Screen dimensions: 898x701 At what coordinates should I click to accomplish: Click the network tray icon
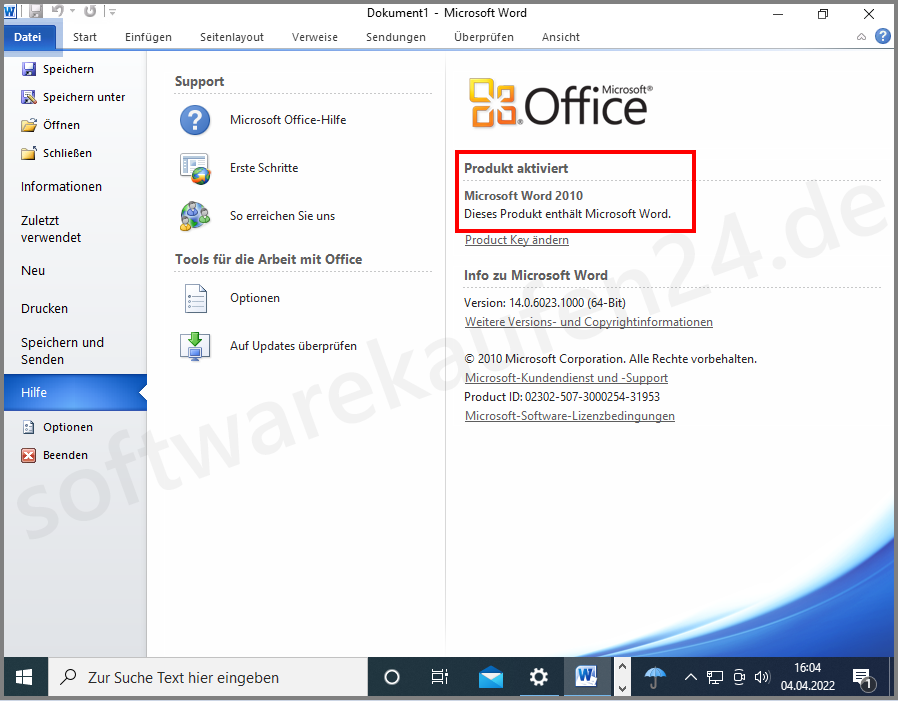pos(715,678)
